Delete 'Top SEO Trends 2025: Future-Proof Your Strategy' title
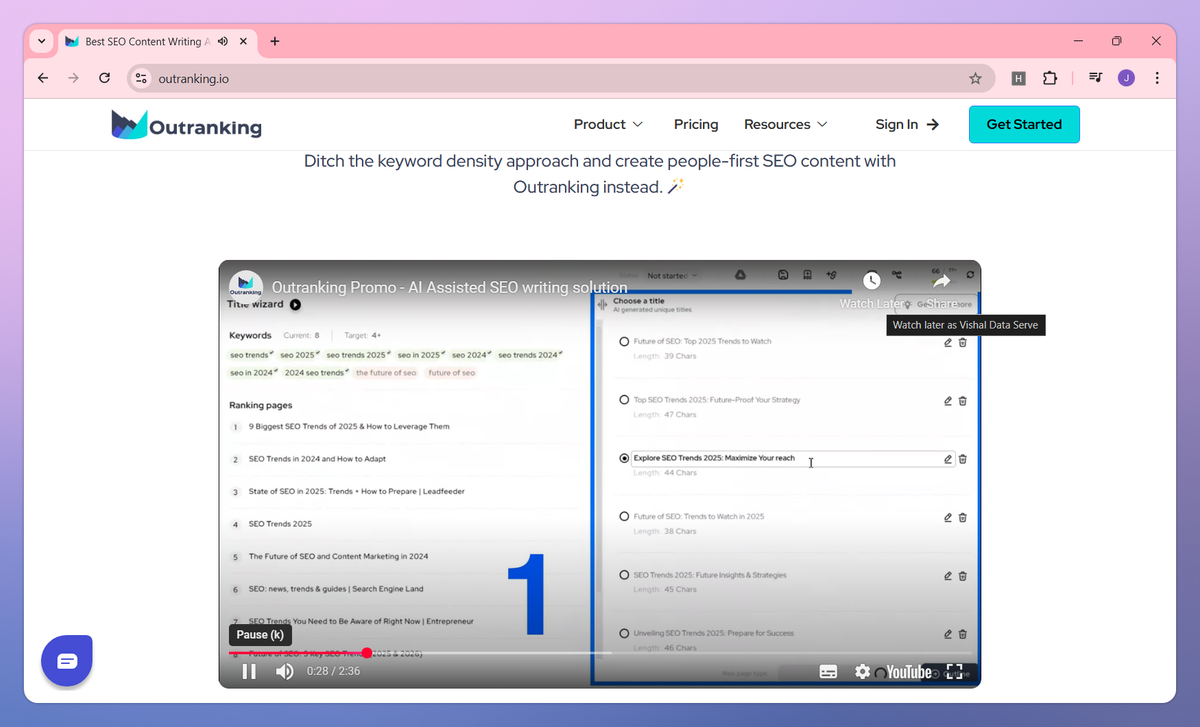The height and width of the screenshot is (727, 1200). [x=962, y=401]
